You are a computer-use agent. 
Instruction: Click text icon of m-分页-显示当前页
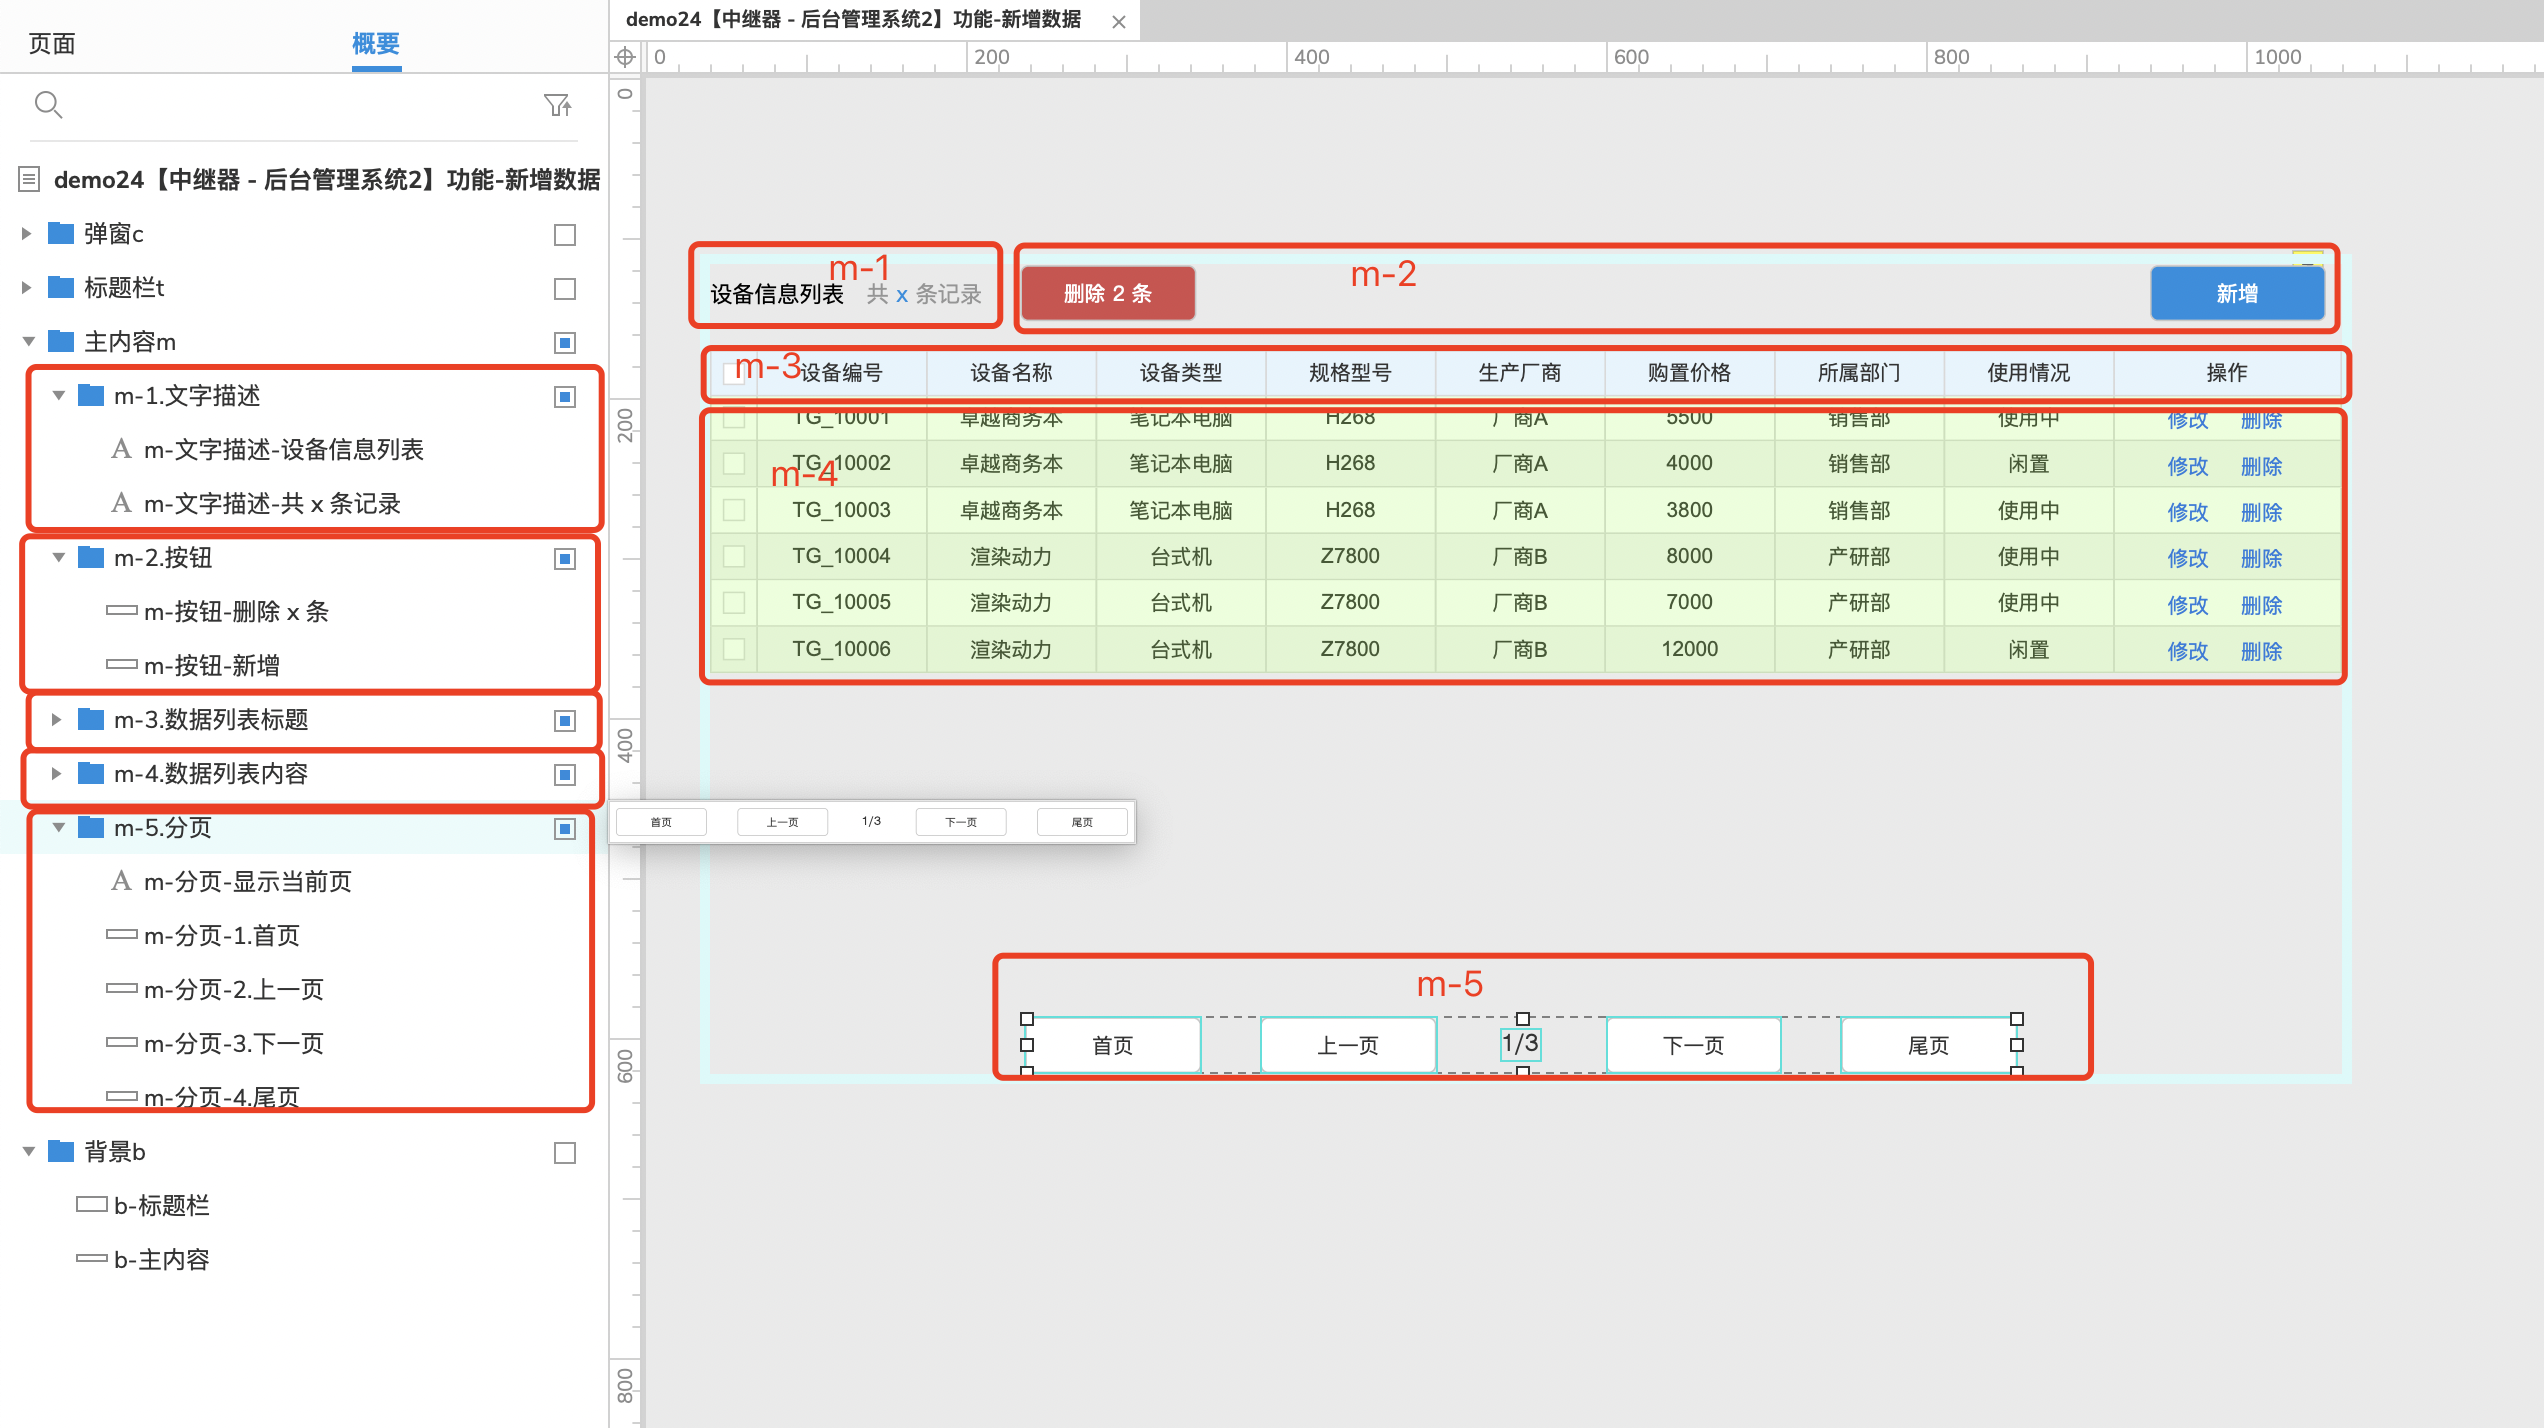[121, 881]
